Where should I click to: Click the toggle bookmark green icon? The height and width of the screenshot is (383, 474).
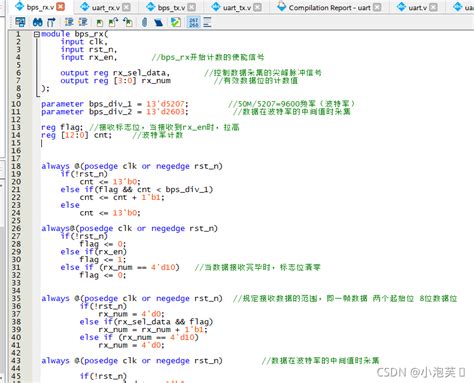point(99,22)
